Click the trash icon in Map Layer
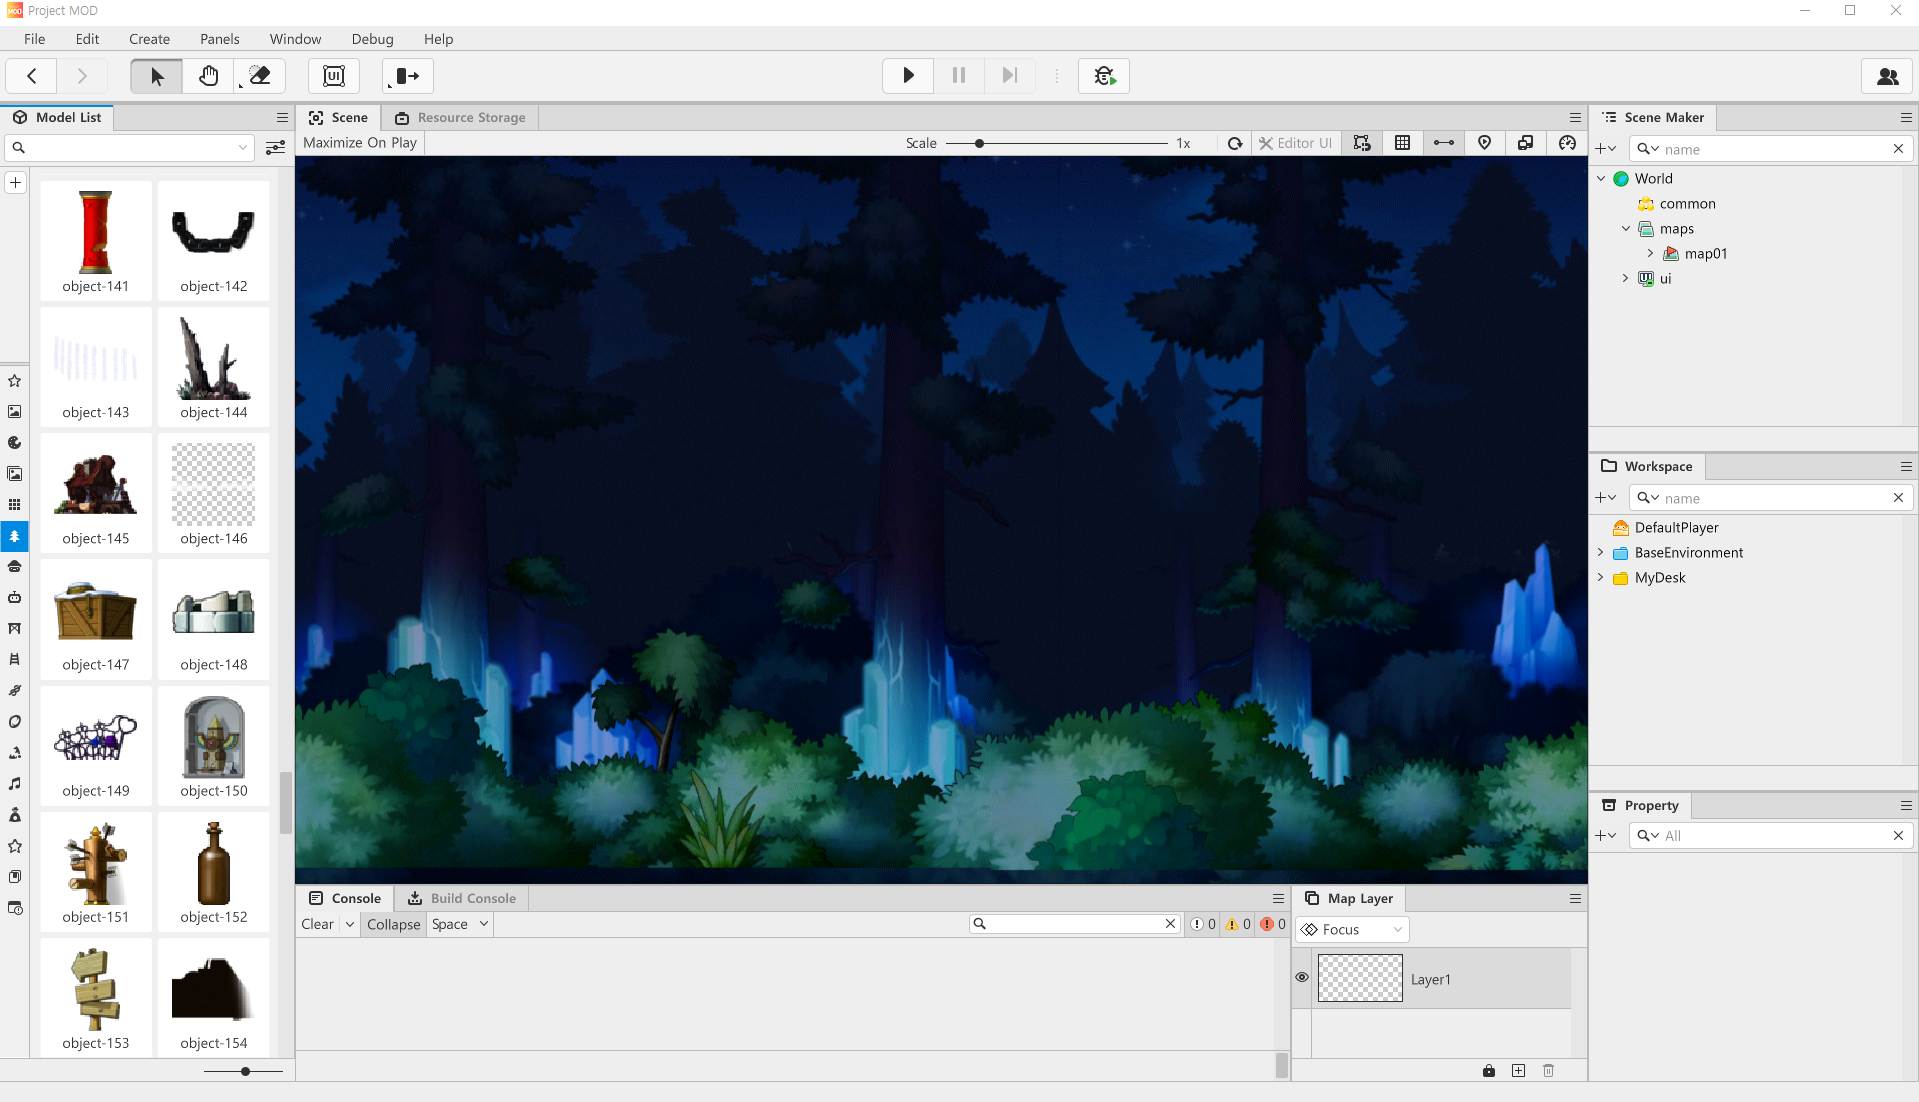The width and height of the screenshot is (1919, 1102). (x=1548, y=1071)
